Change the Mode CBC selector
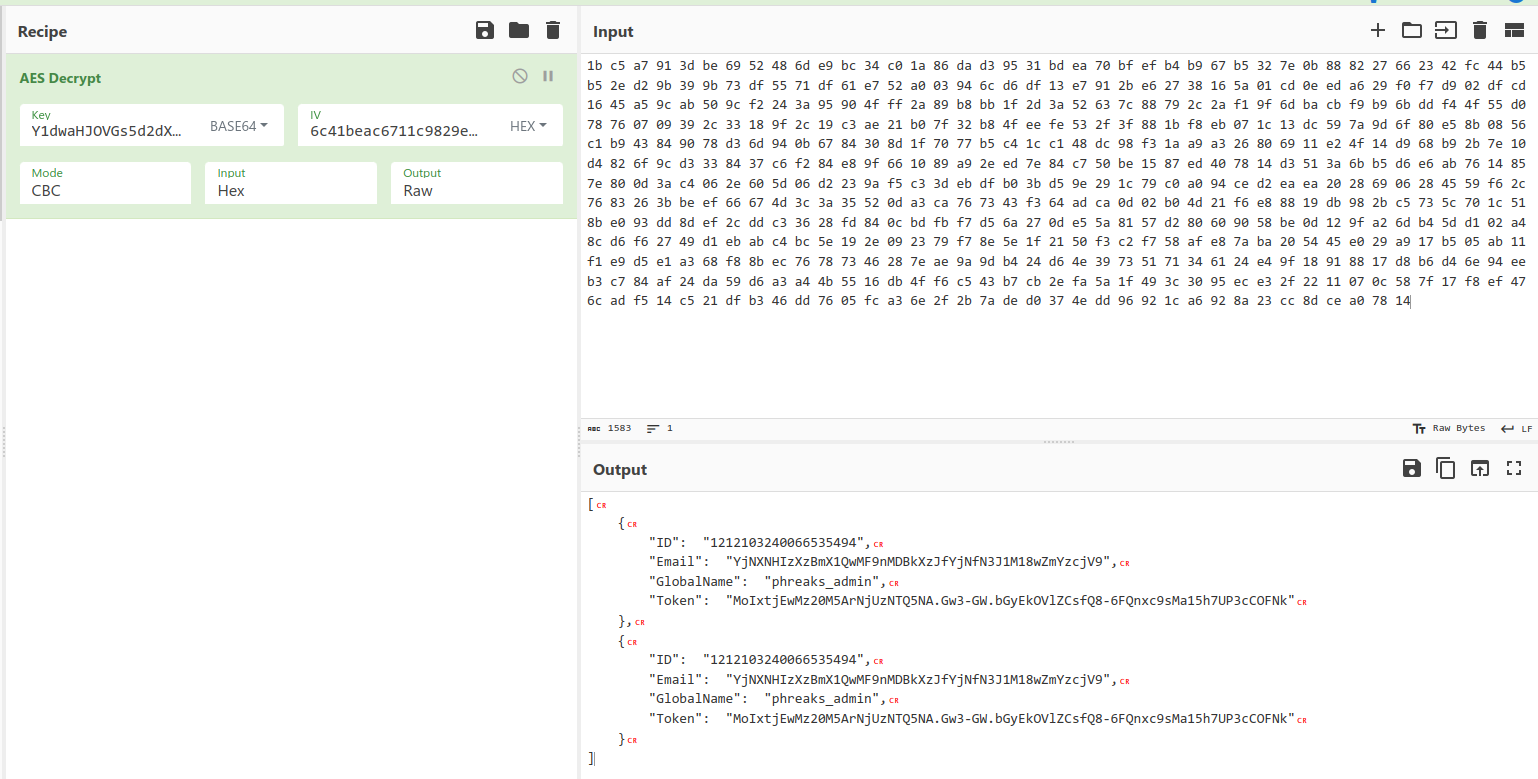The width and height of the screenshot is (1538, 779). 105,183
